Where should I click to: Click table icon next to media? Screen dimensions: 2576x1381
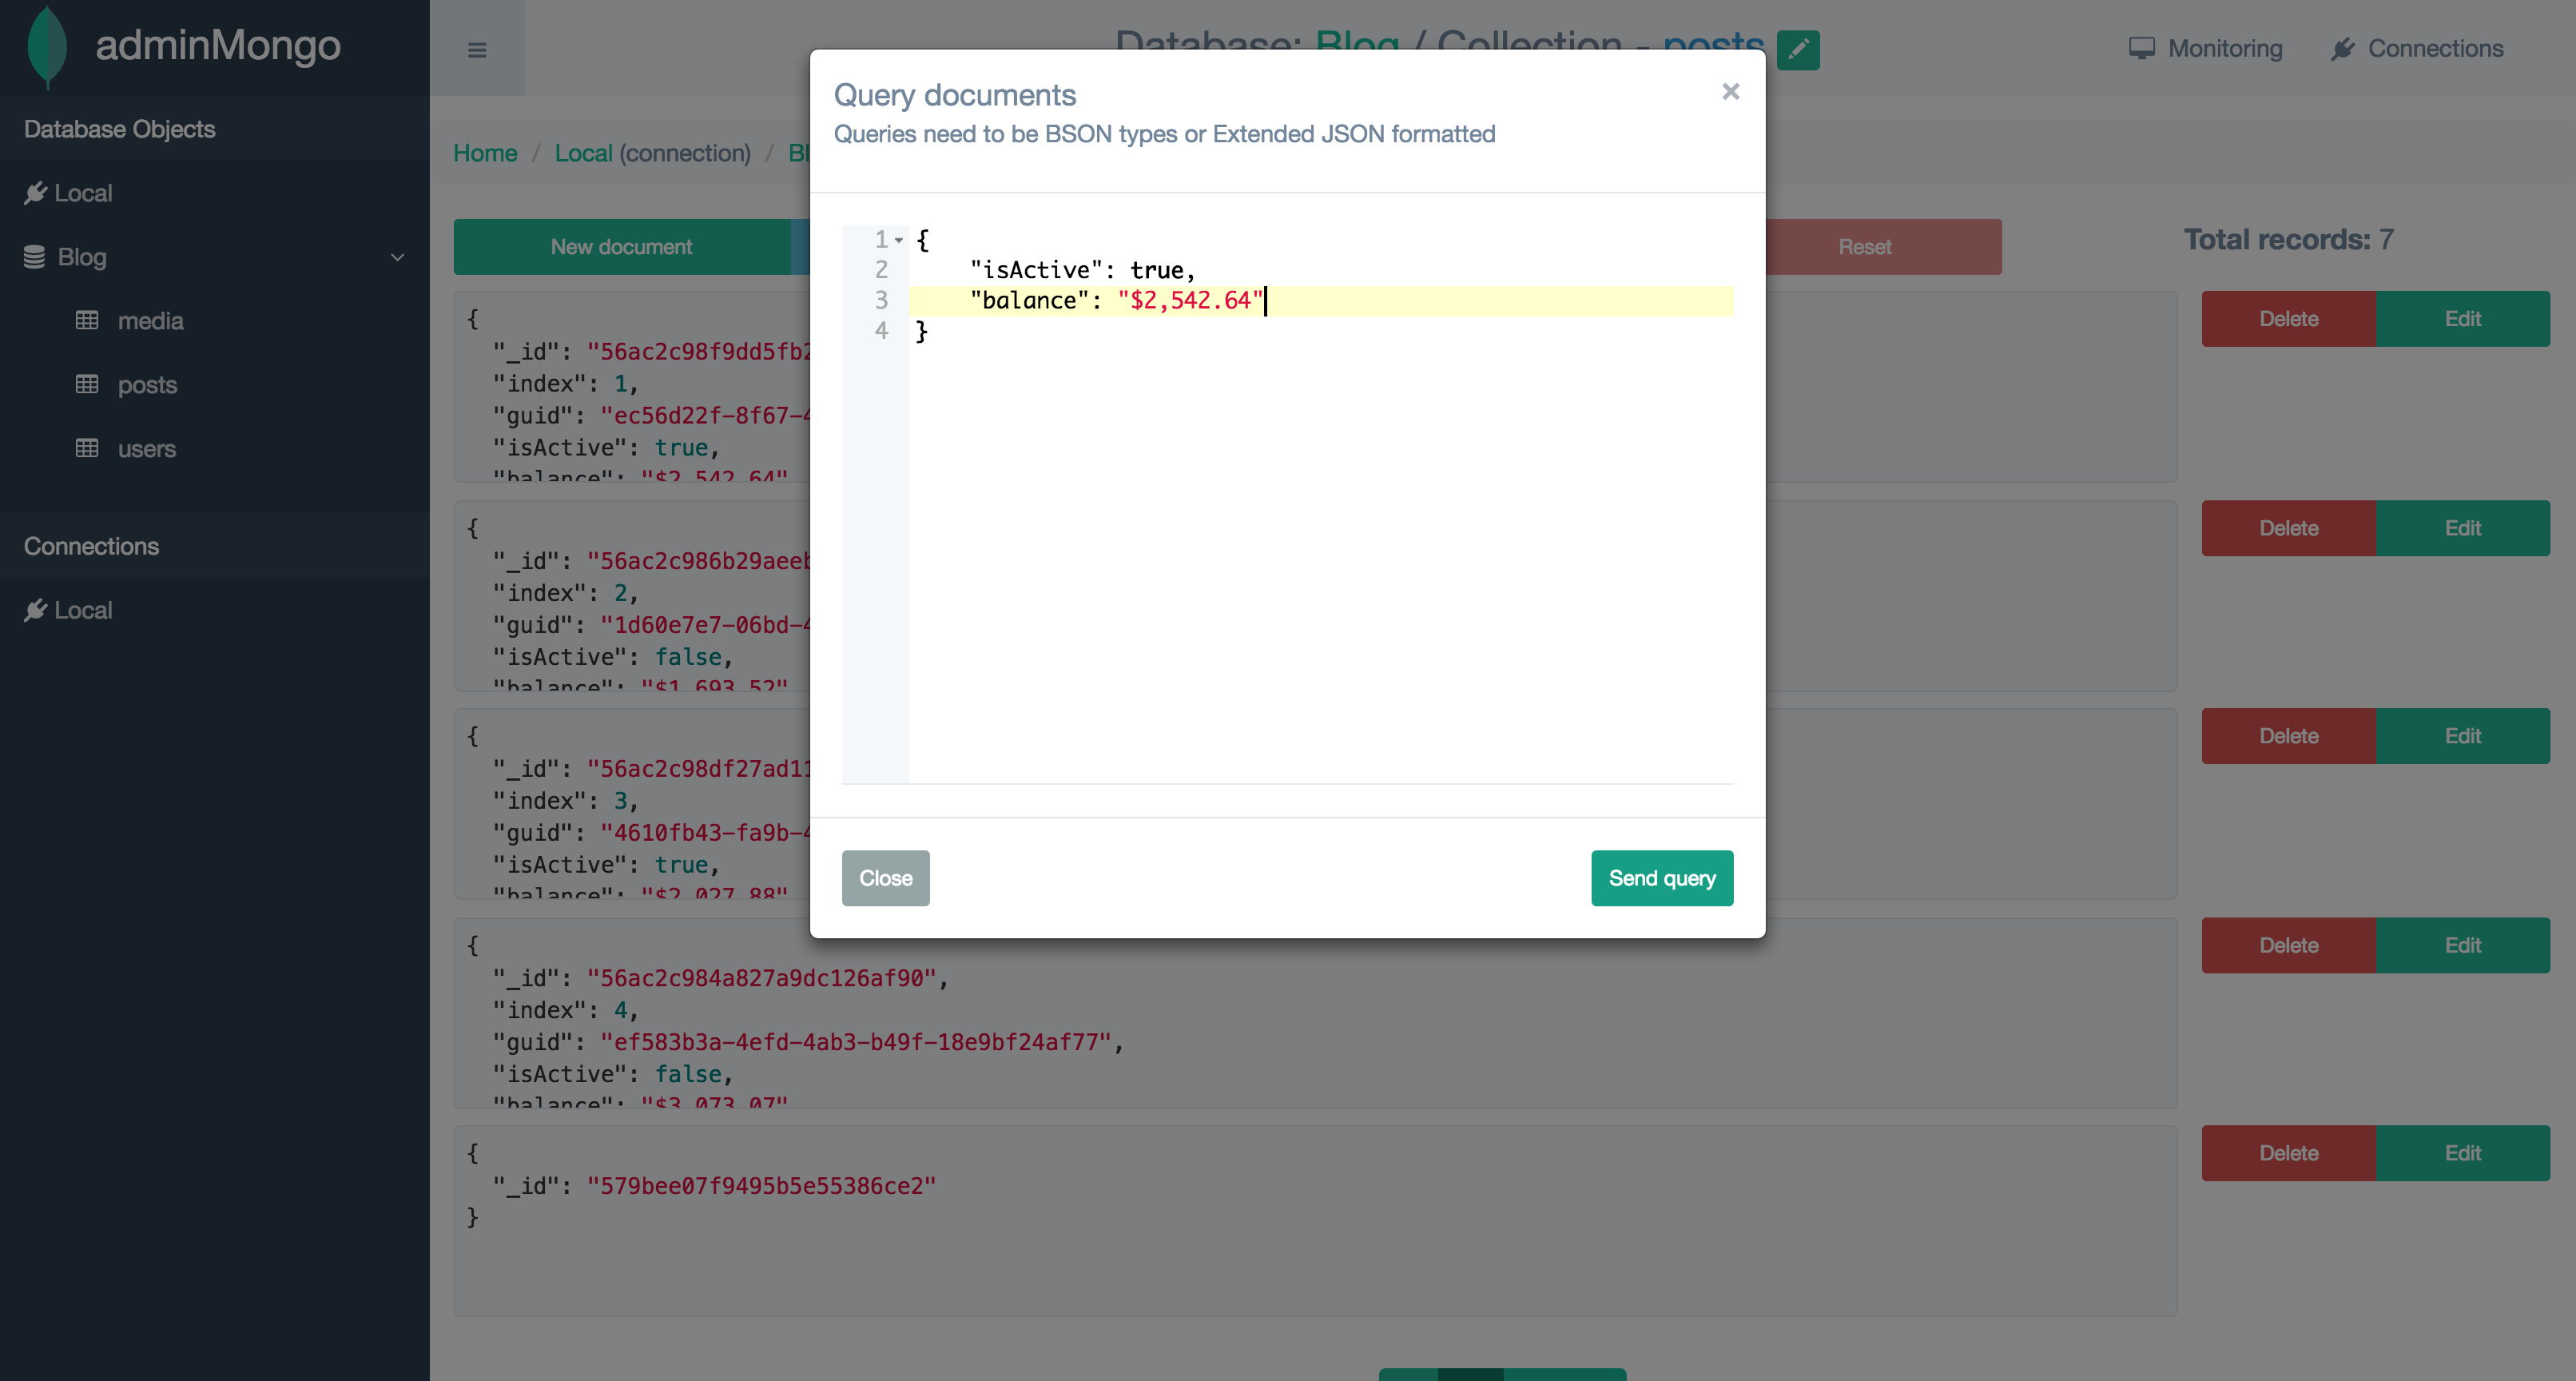click(x=87, y=320)
